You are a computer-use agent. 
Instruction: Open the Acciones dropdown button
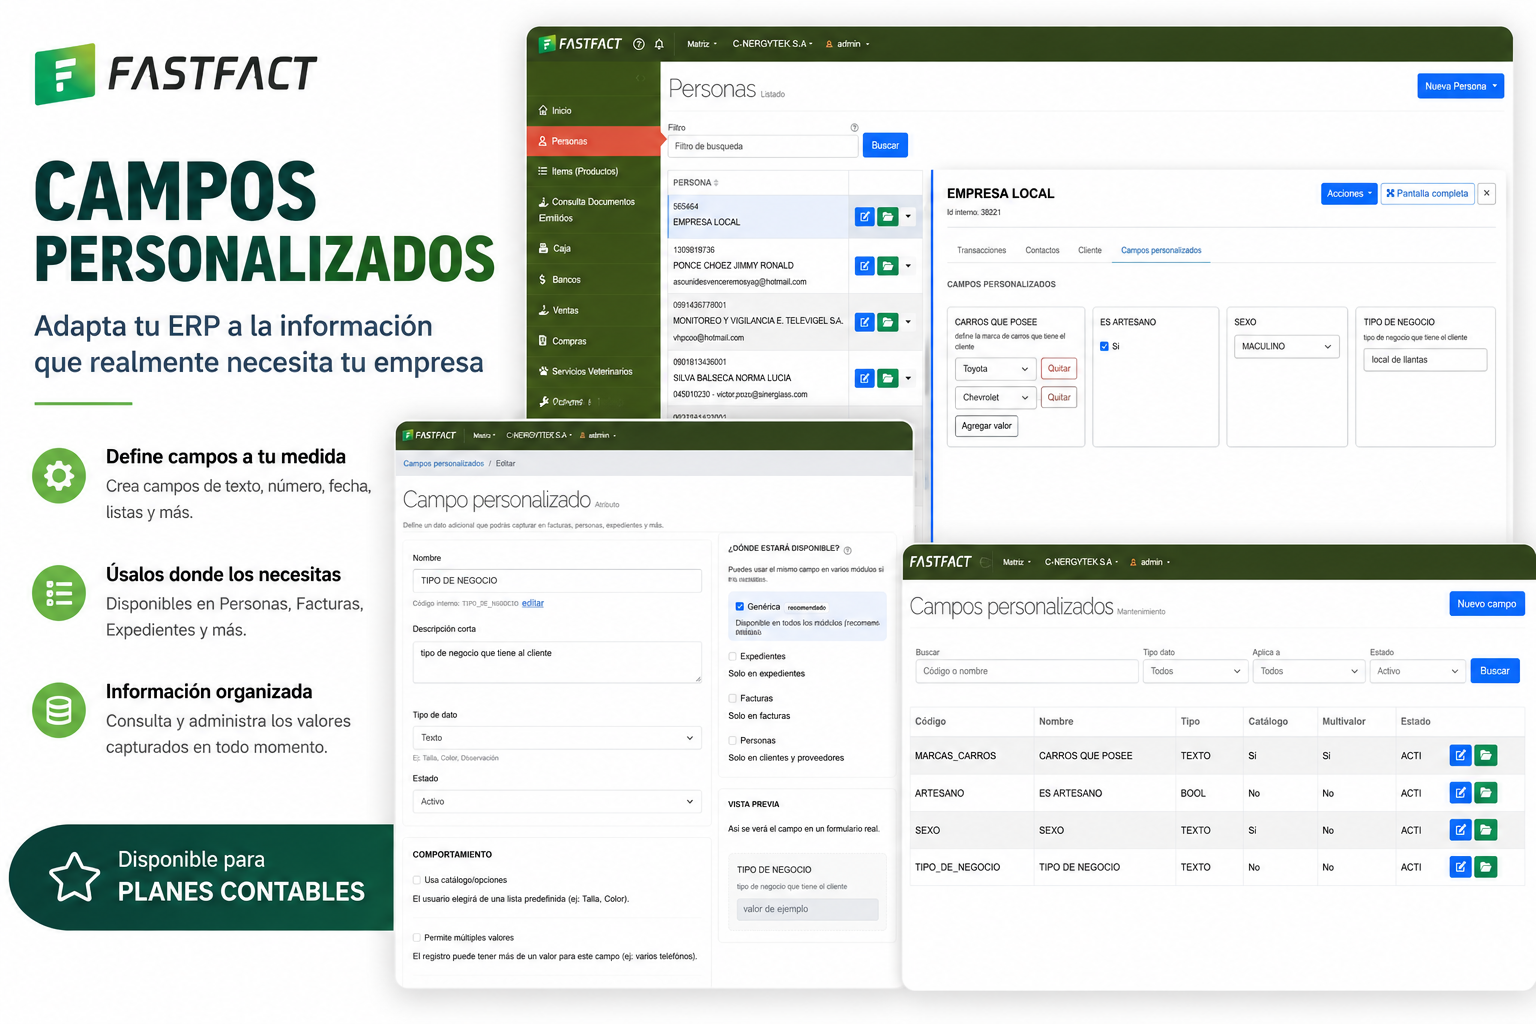(x=1349, y=194)
